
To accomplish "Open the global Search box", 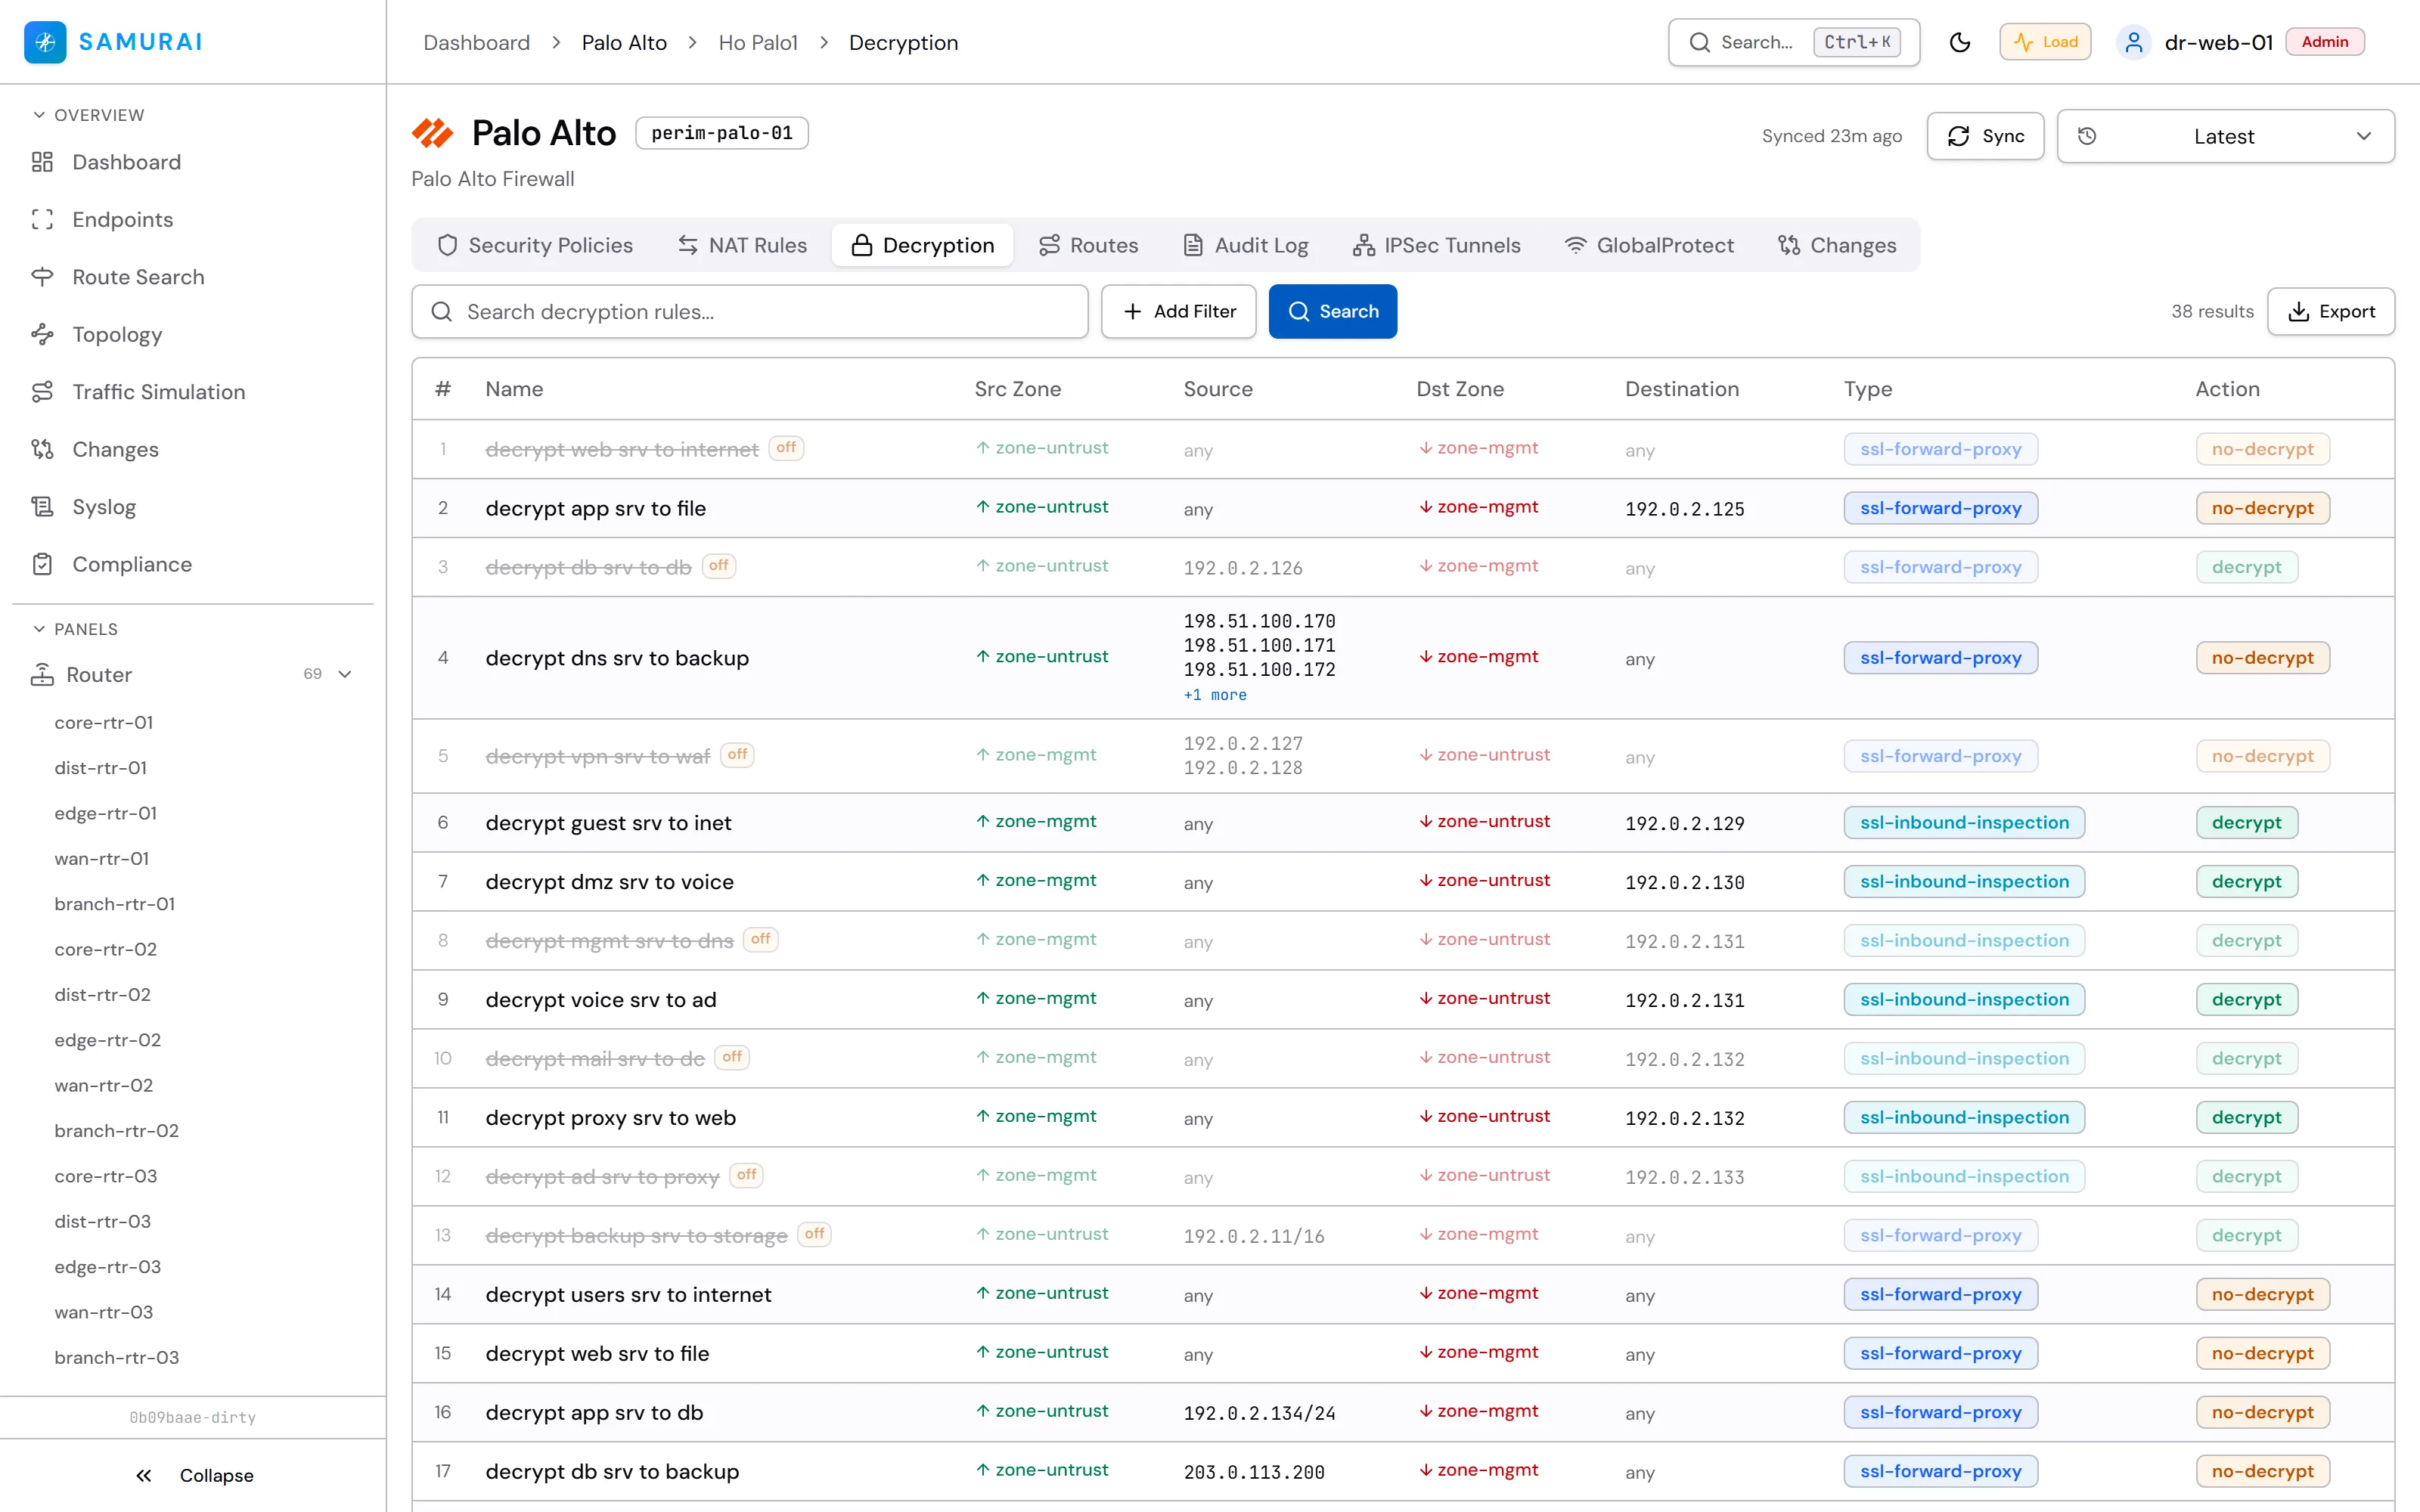I will click(1794, 42).
